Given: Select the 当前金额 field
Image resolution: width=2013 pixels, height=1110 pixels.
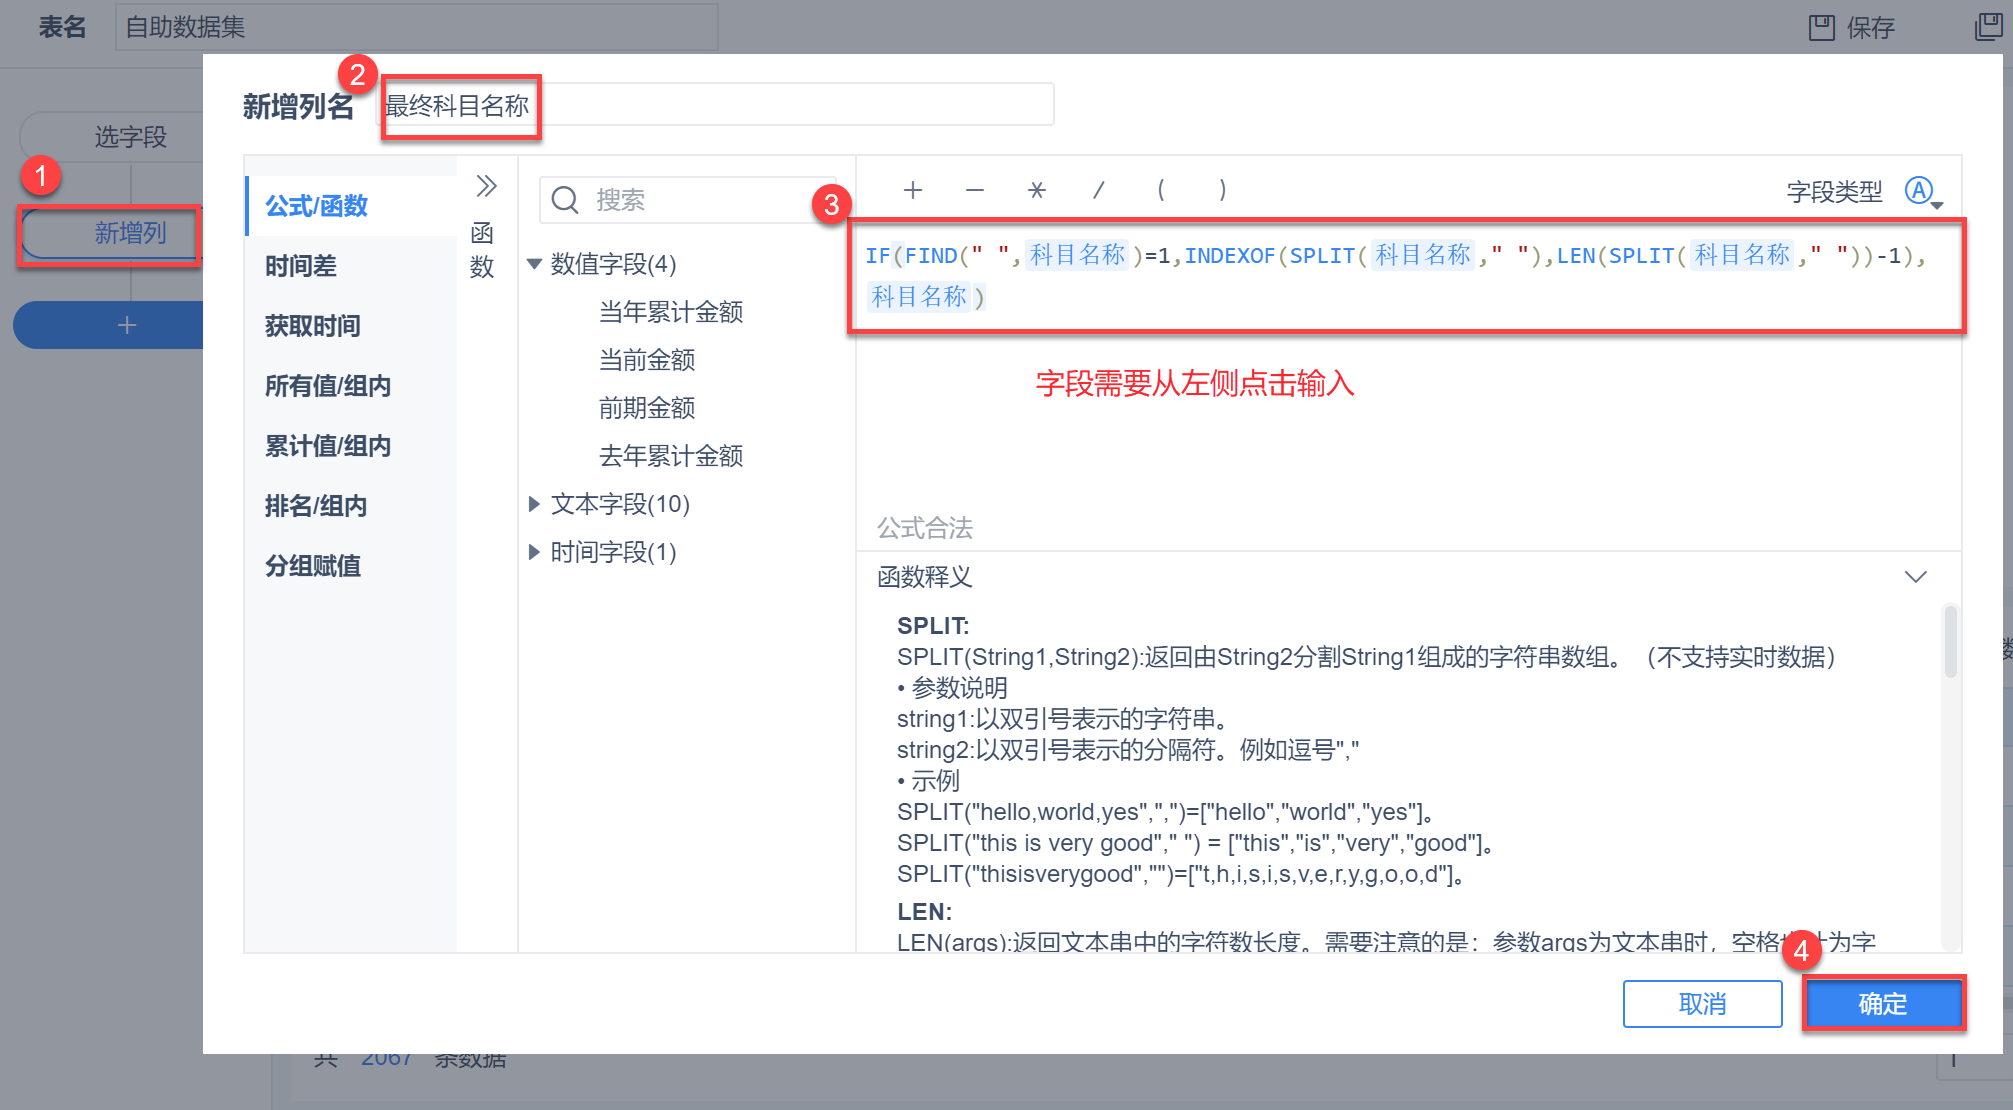Looking at the screenshot, I should pyautogui.click(x=646, y=360).
